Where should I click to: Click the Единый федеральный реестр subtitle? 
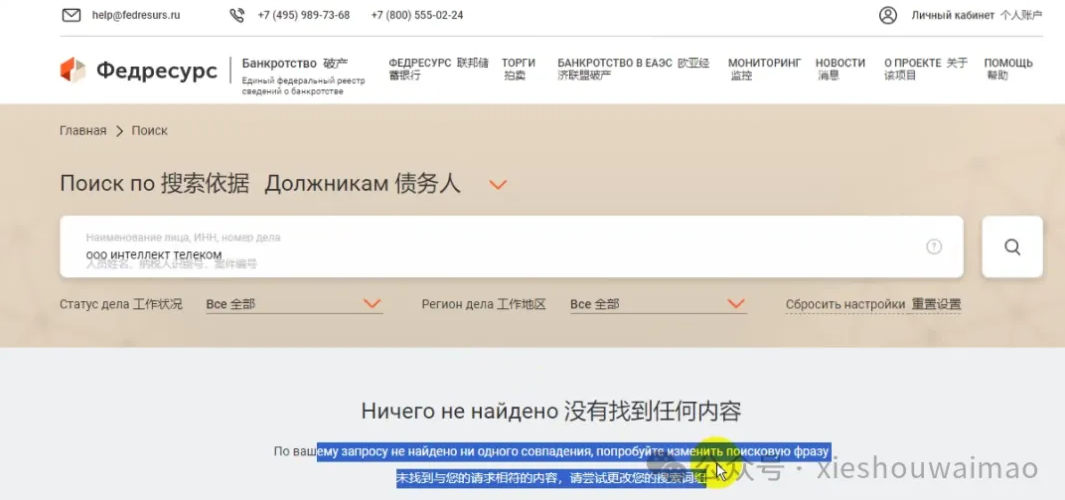tap(303, 86)
